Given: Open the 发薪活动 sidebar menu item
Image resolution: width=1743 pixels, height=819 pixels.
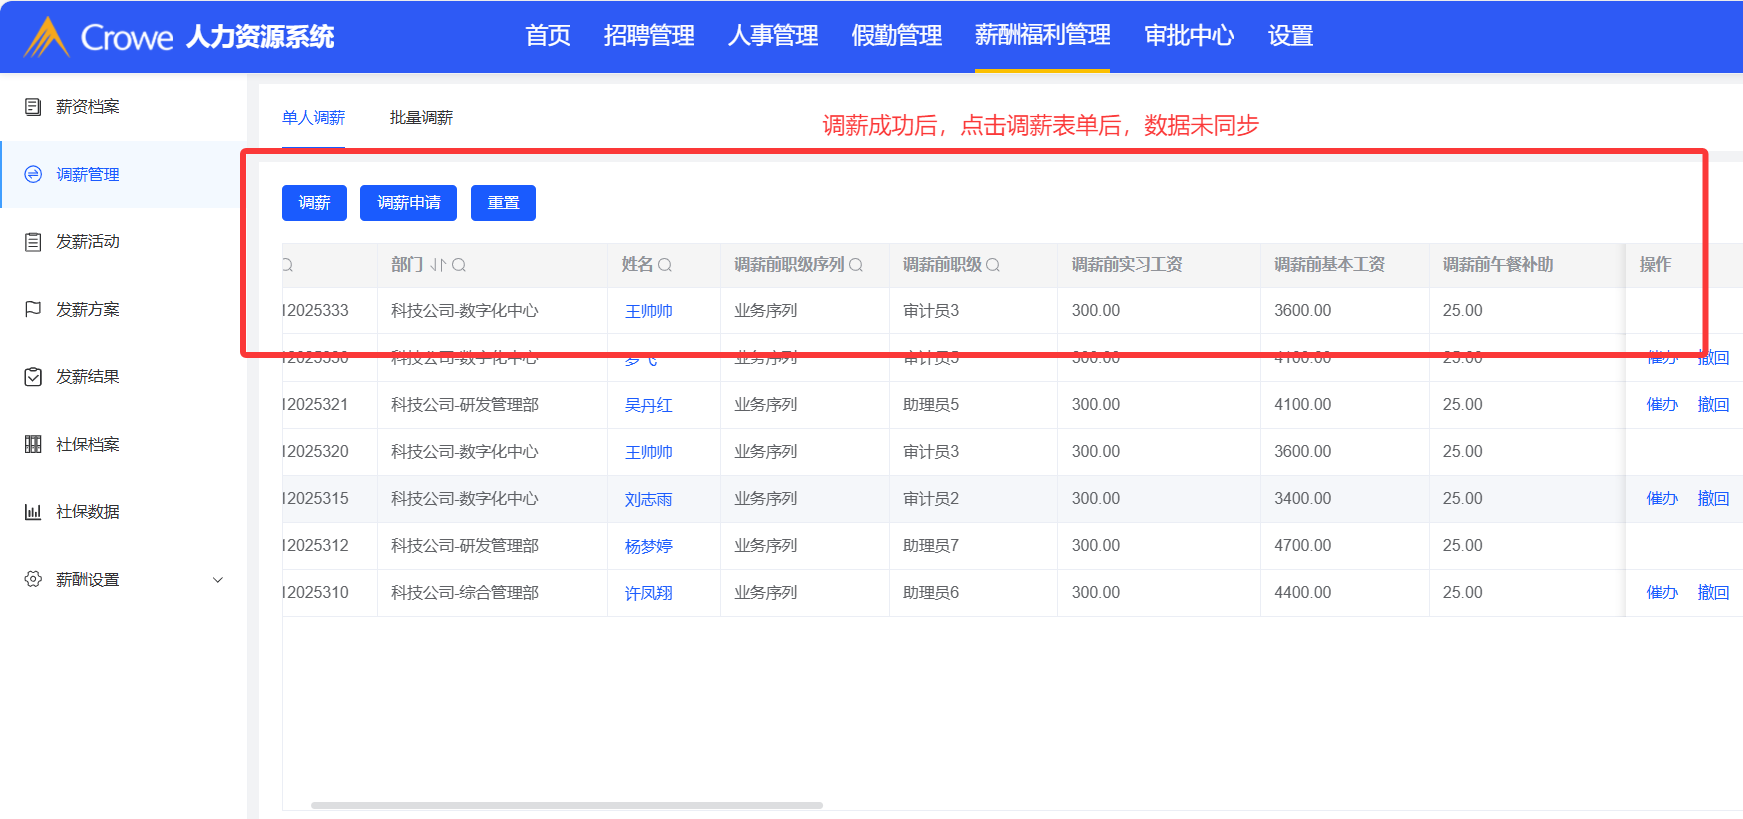Looking at the screenshot, I should tap(88, 242).
